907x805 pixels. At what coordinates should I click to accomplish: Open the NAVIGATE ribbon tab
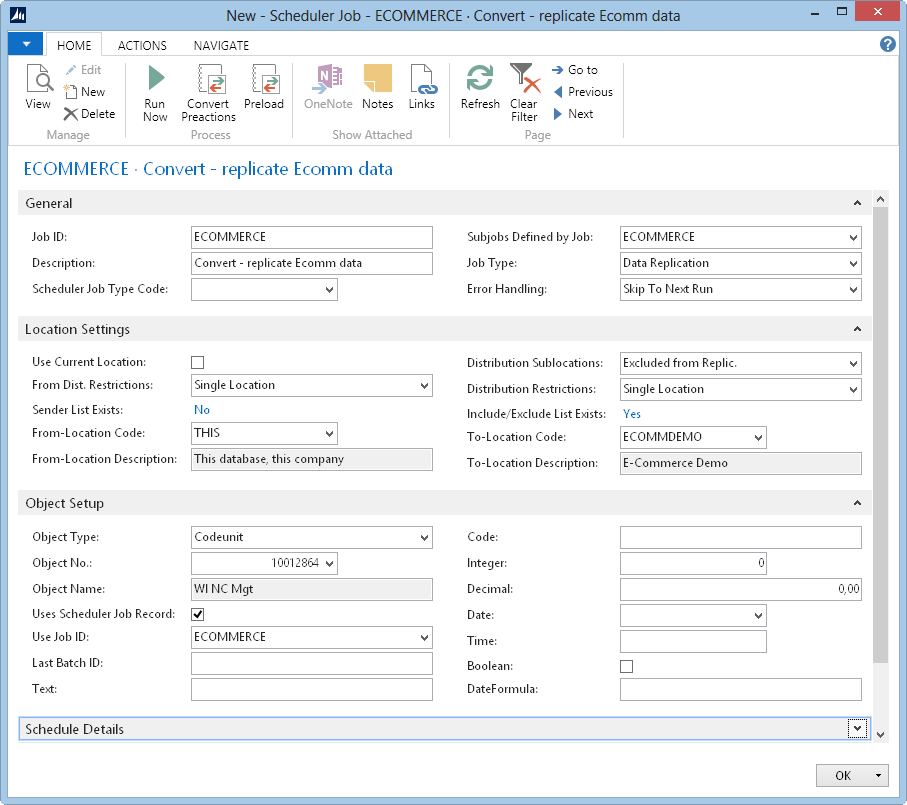coord(221,45)
